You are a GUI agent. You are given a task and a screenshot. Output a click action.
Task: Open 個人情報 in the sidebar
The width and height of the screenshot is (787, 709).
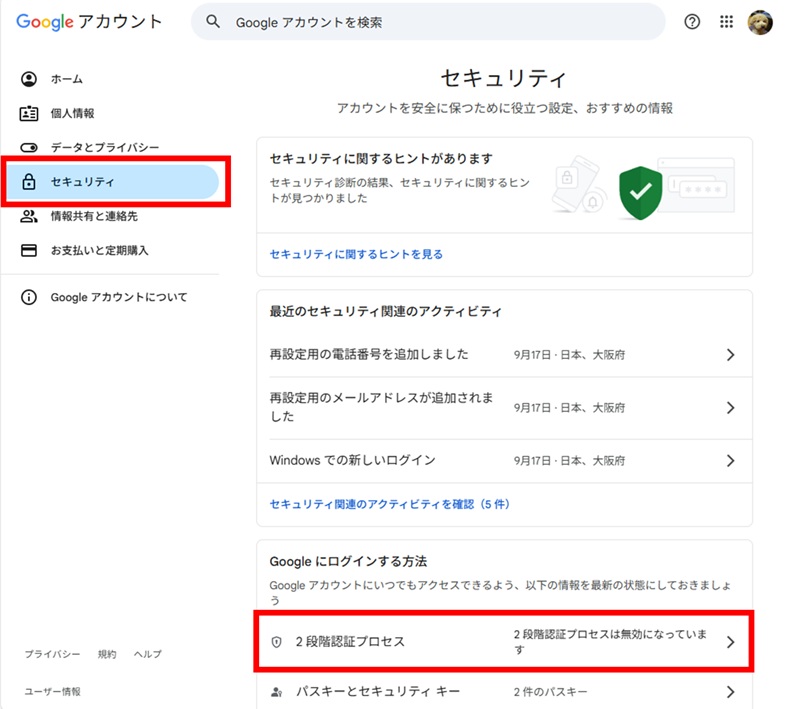[x=72, y=113]
